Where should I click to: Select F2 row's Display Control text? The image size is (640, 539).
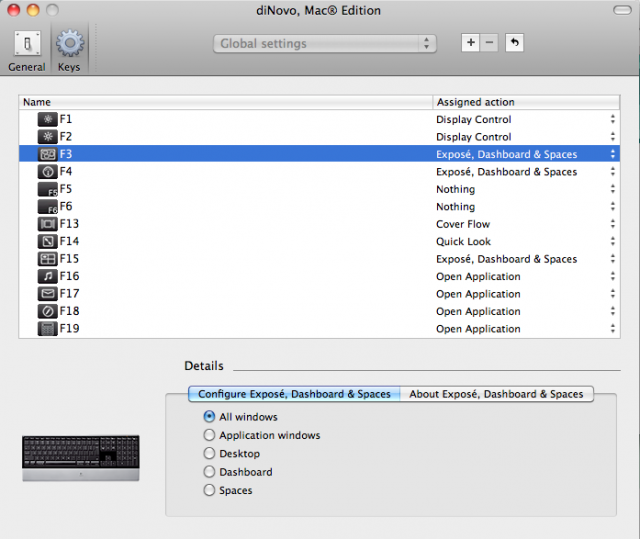473,137
